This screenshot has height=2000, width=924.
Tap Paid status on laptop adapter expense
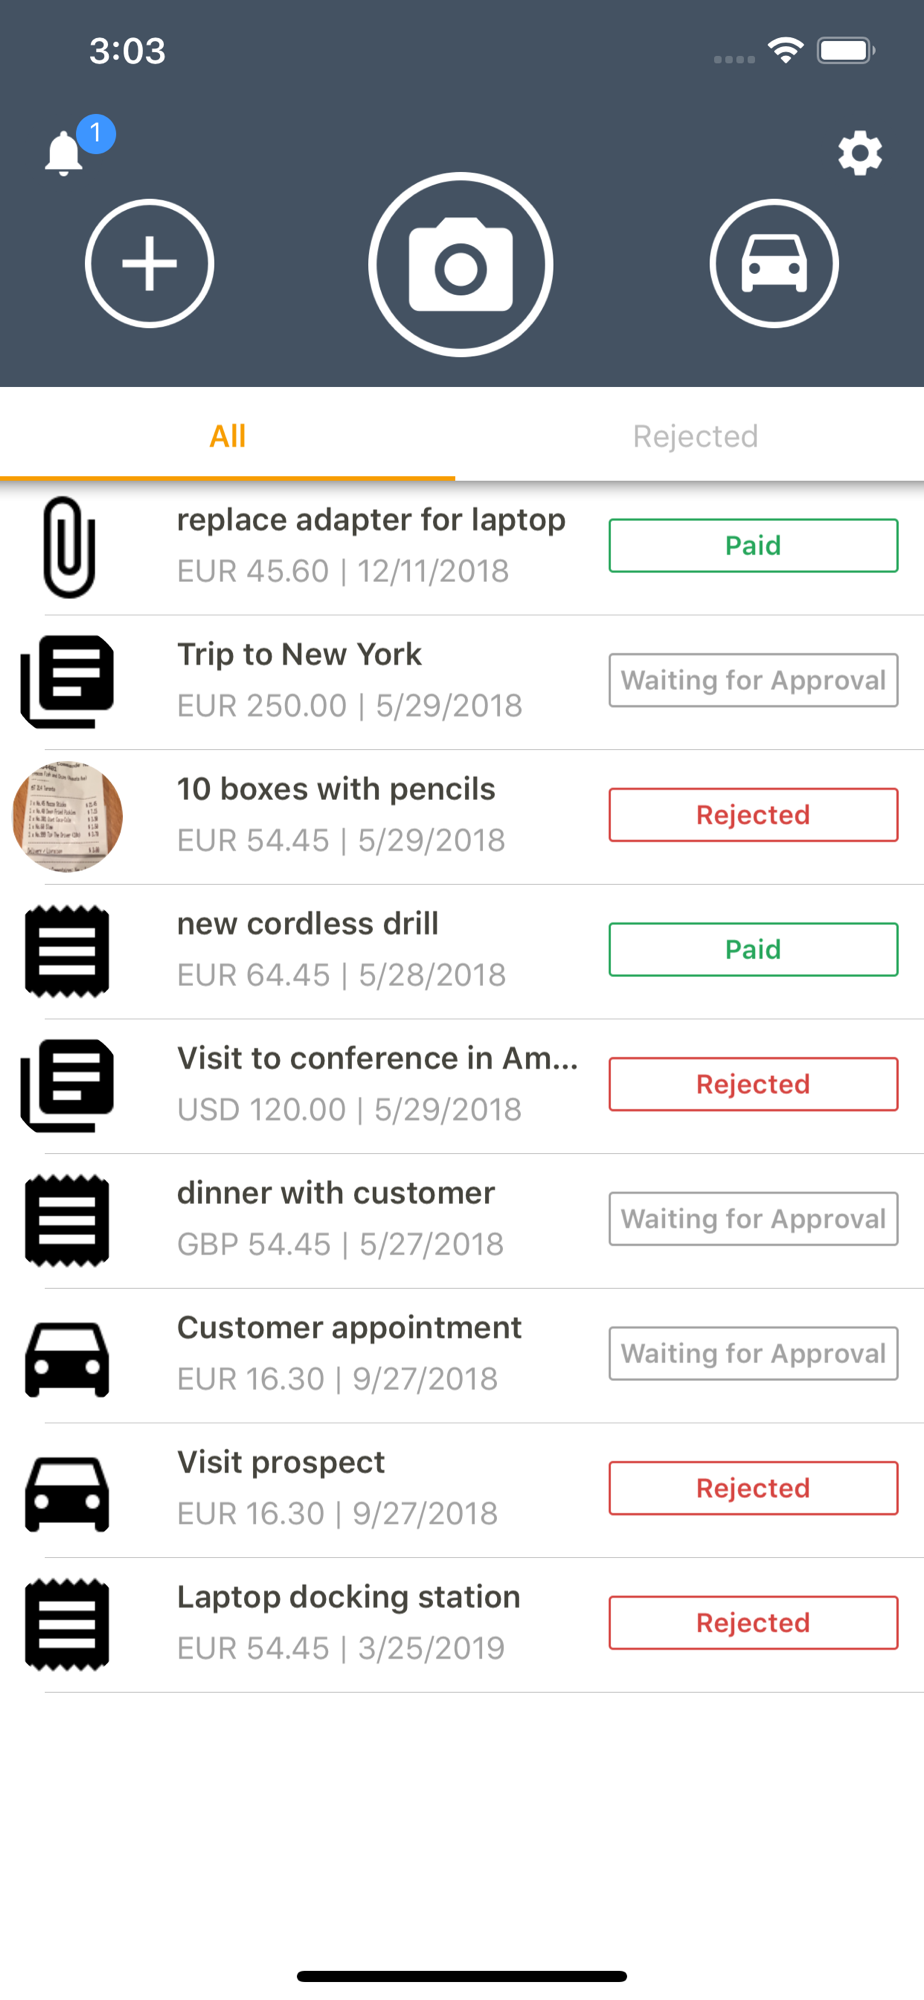tap(753, 546)
